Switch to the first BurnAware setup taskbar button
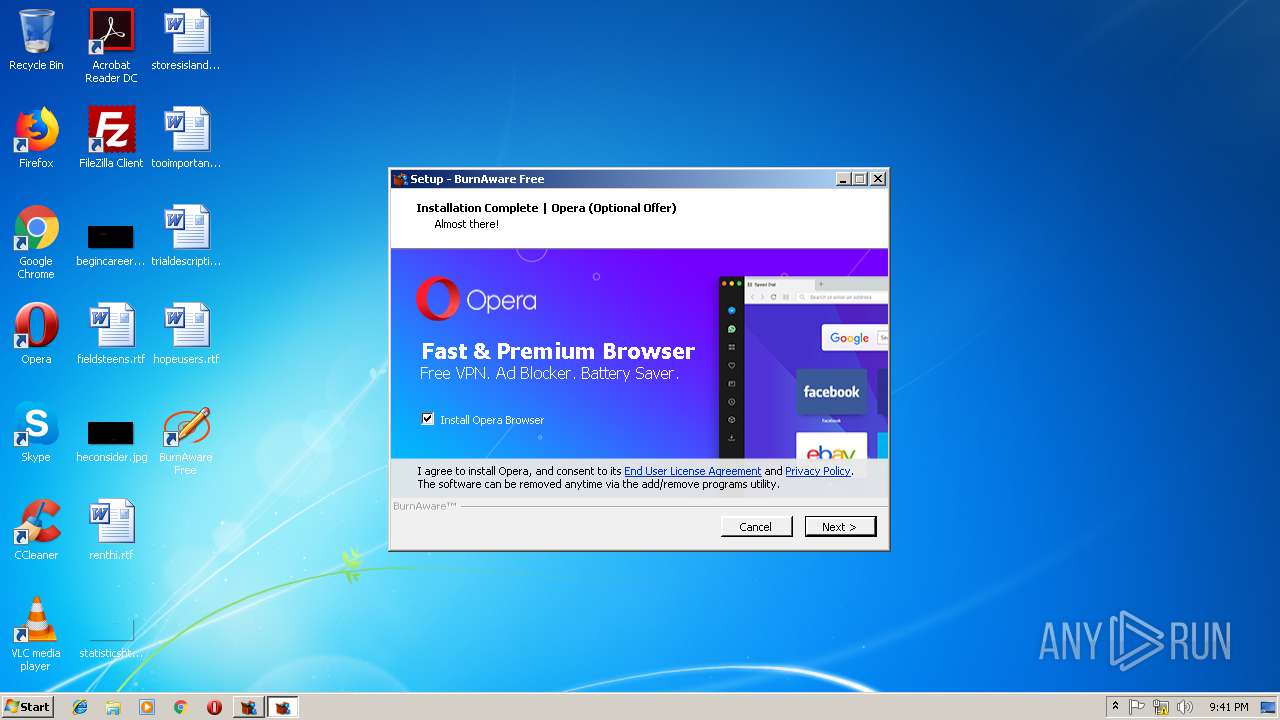The width and height of the screenshot is (1280, 720). 249,707
